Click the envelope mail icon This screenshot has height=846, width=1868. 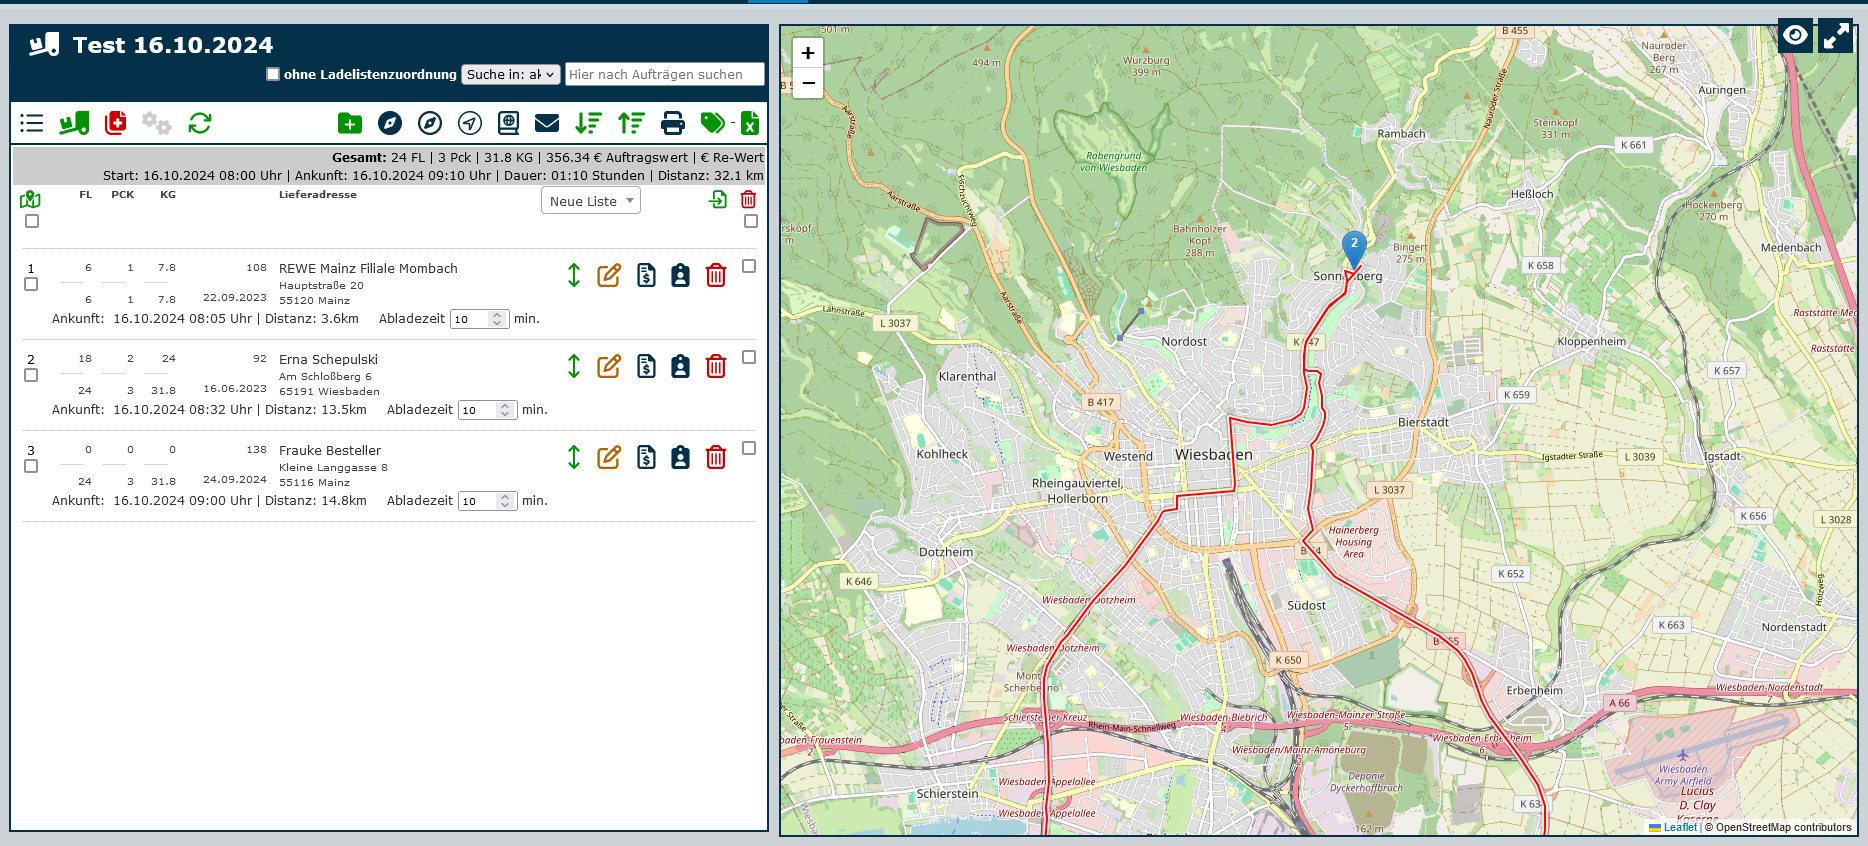click(547, 123)
